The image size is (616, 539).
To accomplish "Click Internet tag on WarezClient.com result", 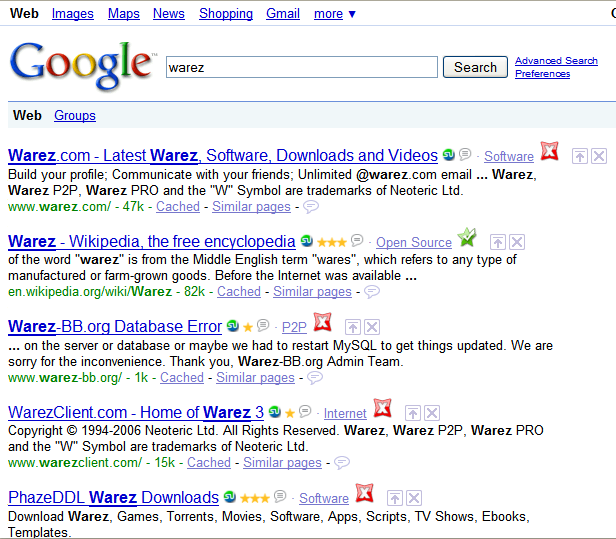I will pos(345,413).
